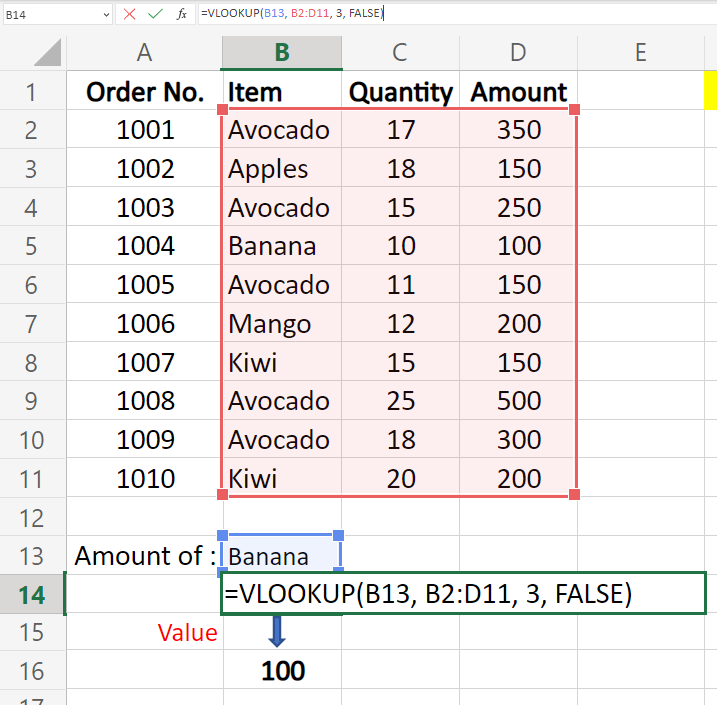
Task: Click the top-right red range handle
Action: 574,109
